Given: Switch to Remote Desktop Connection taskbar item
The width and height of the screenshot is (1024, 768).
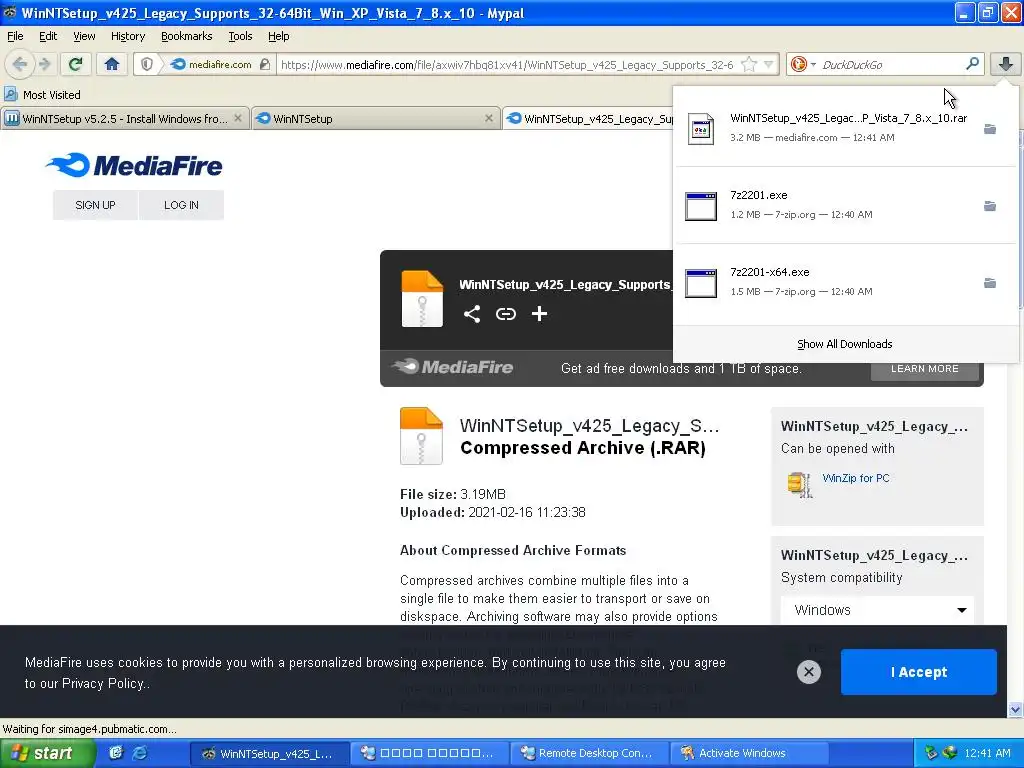Looking at the screenshot, I should 590,753.
